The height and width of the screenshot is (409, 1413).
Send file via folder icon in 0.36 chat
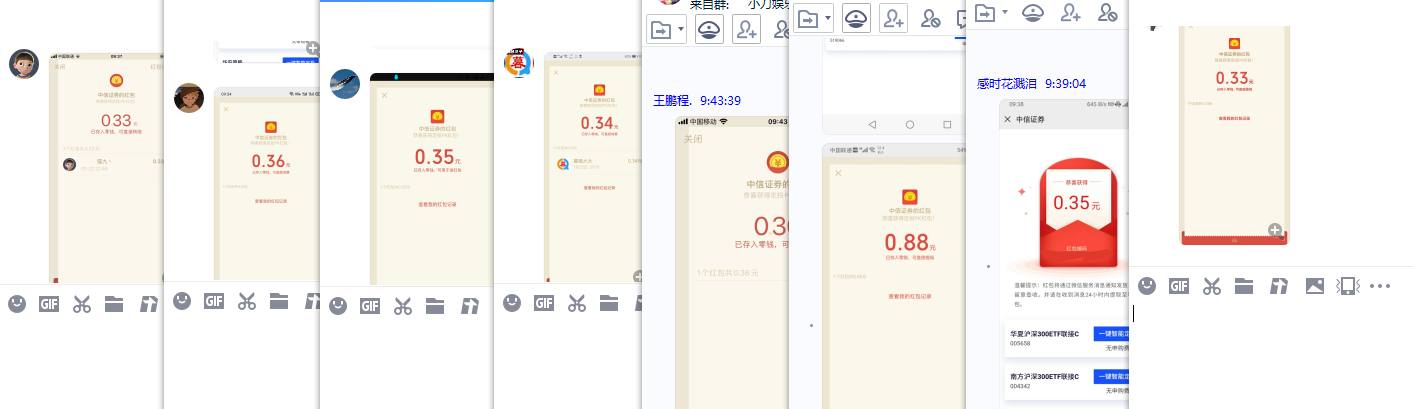[x=278, y=300]
